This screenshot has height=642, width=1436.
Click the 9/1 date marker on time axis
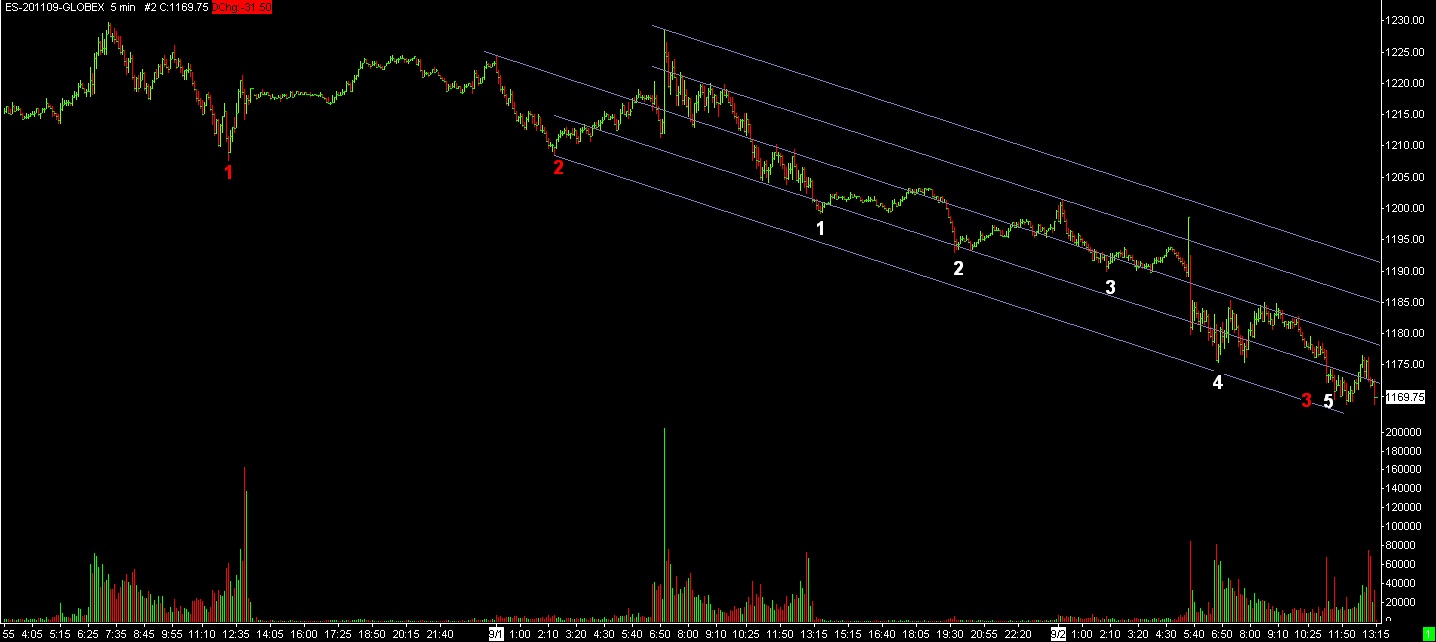pos(496,634)
